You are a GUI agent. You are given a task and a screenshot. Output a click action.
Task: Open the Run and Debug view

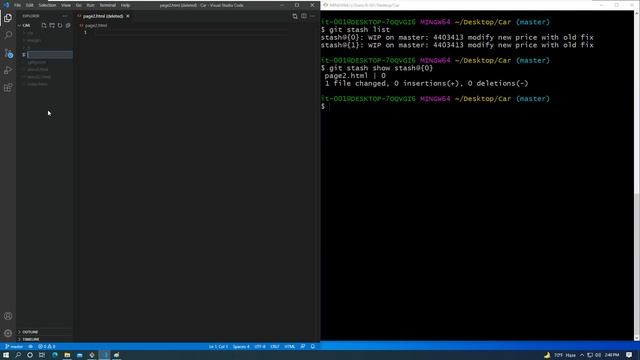coord(8,70)
